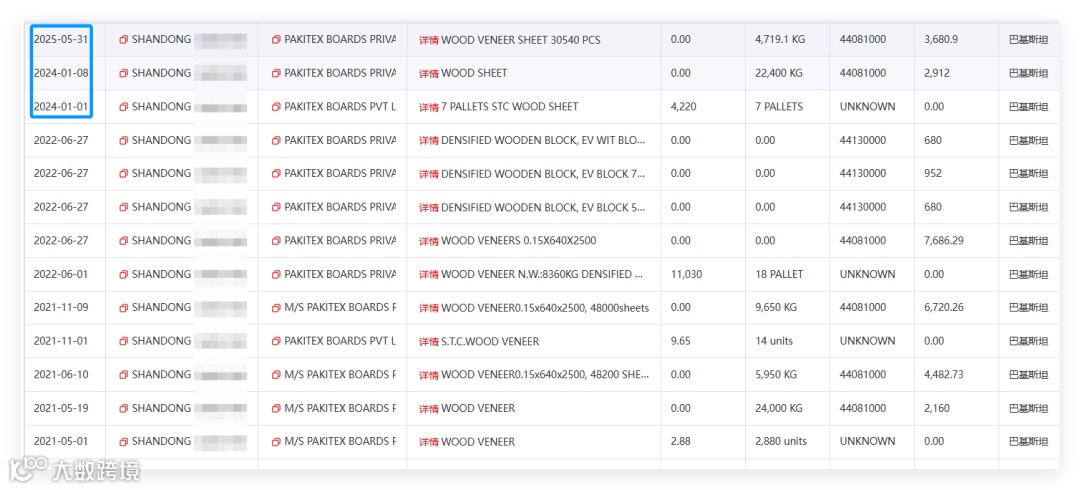This screenshot has width=1080, height=490.
Task: Click weight value 9,650 KG
Action: pos(776,307)
